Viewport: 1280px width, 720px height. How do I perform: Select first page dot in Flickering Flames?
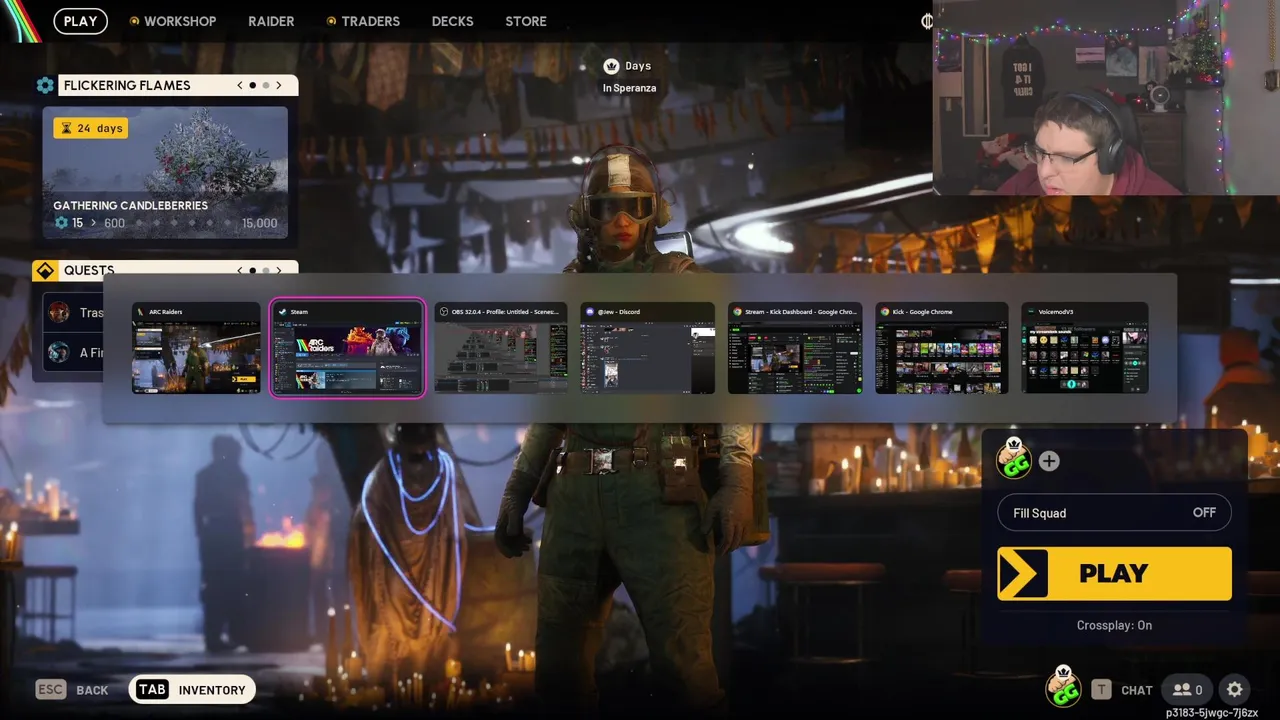253,86
